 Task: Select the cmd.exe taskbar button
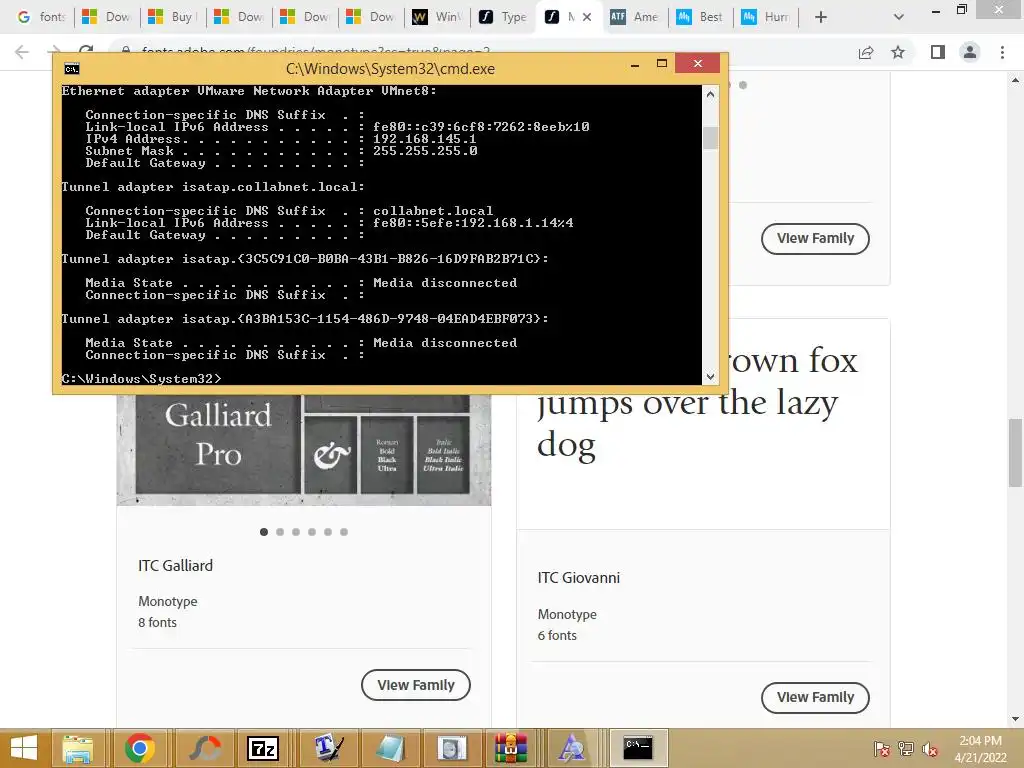click(639, 748)
